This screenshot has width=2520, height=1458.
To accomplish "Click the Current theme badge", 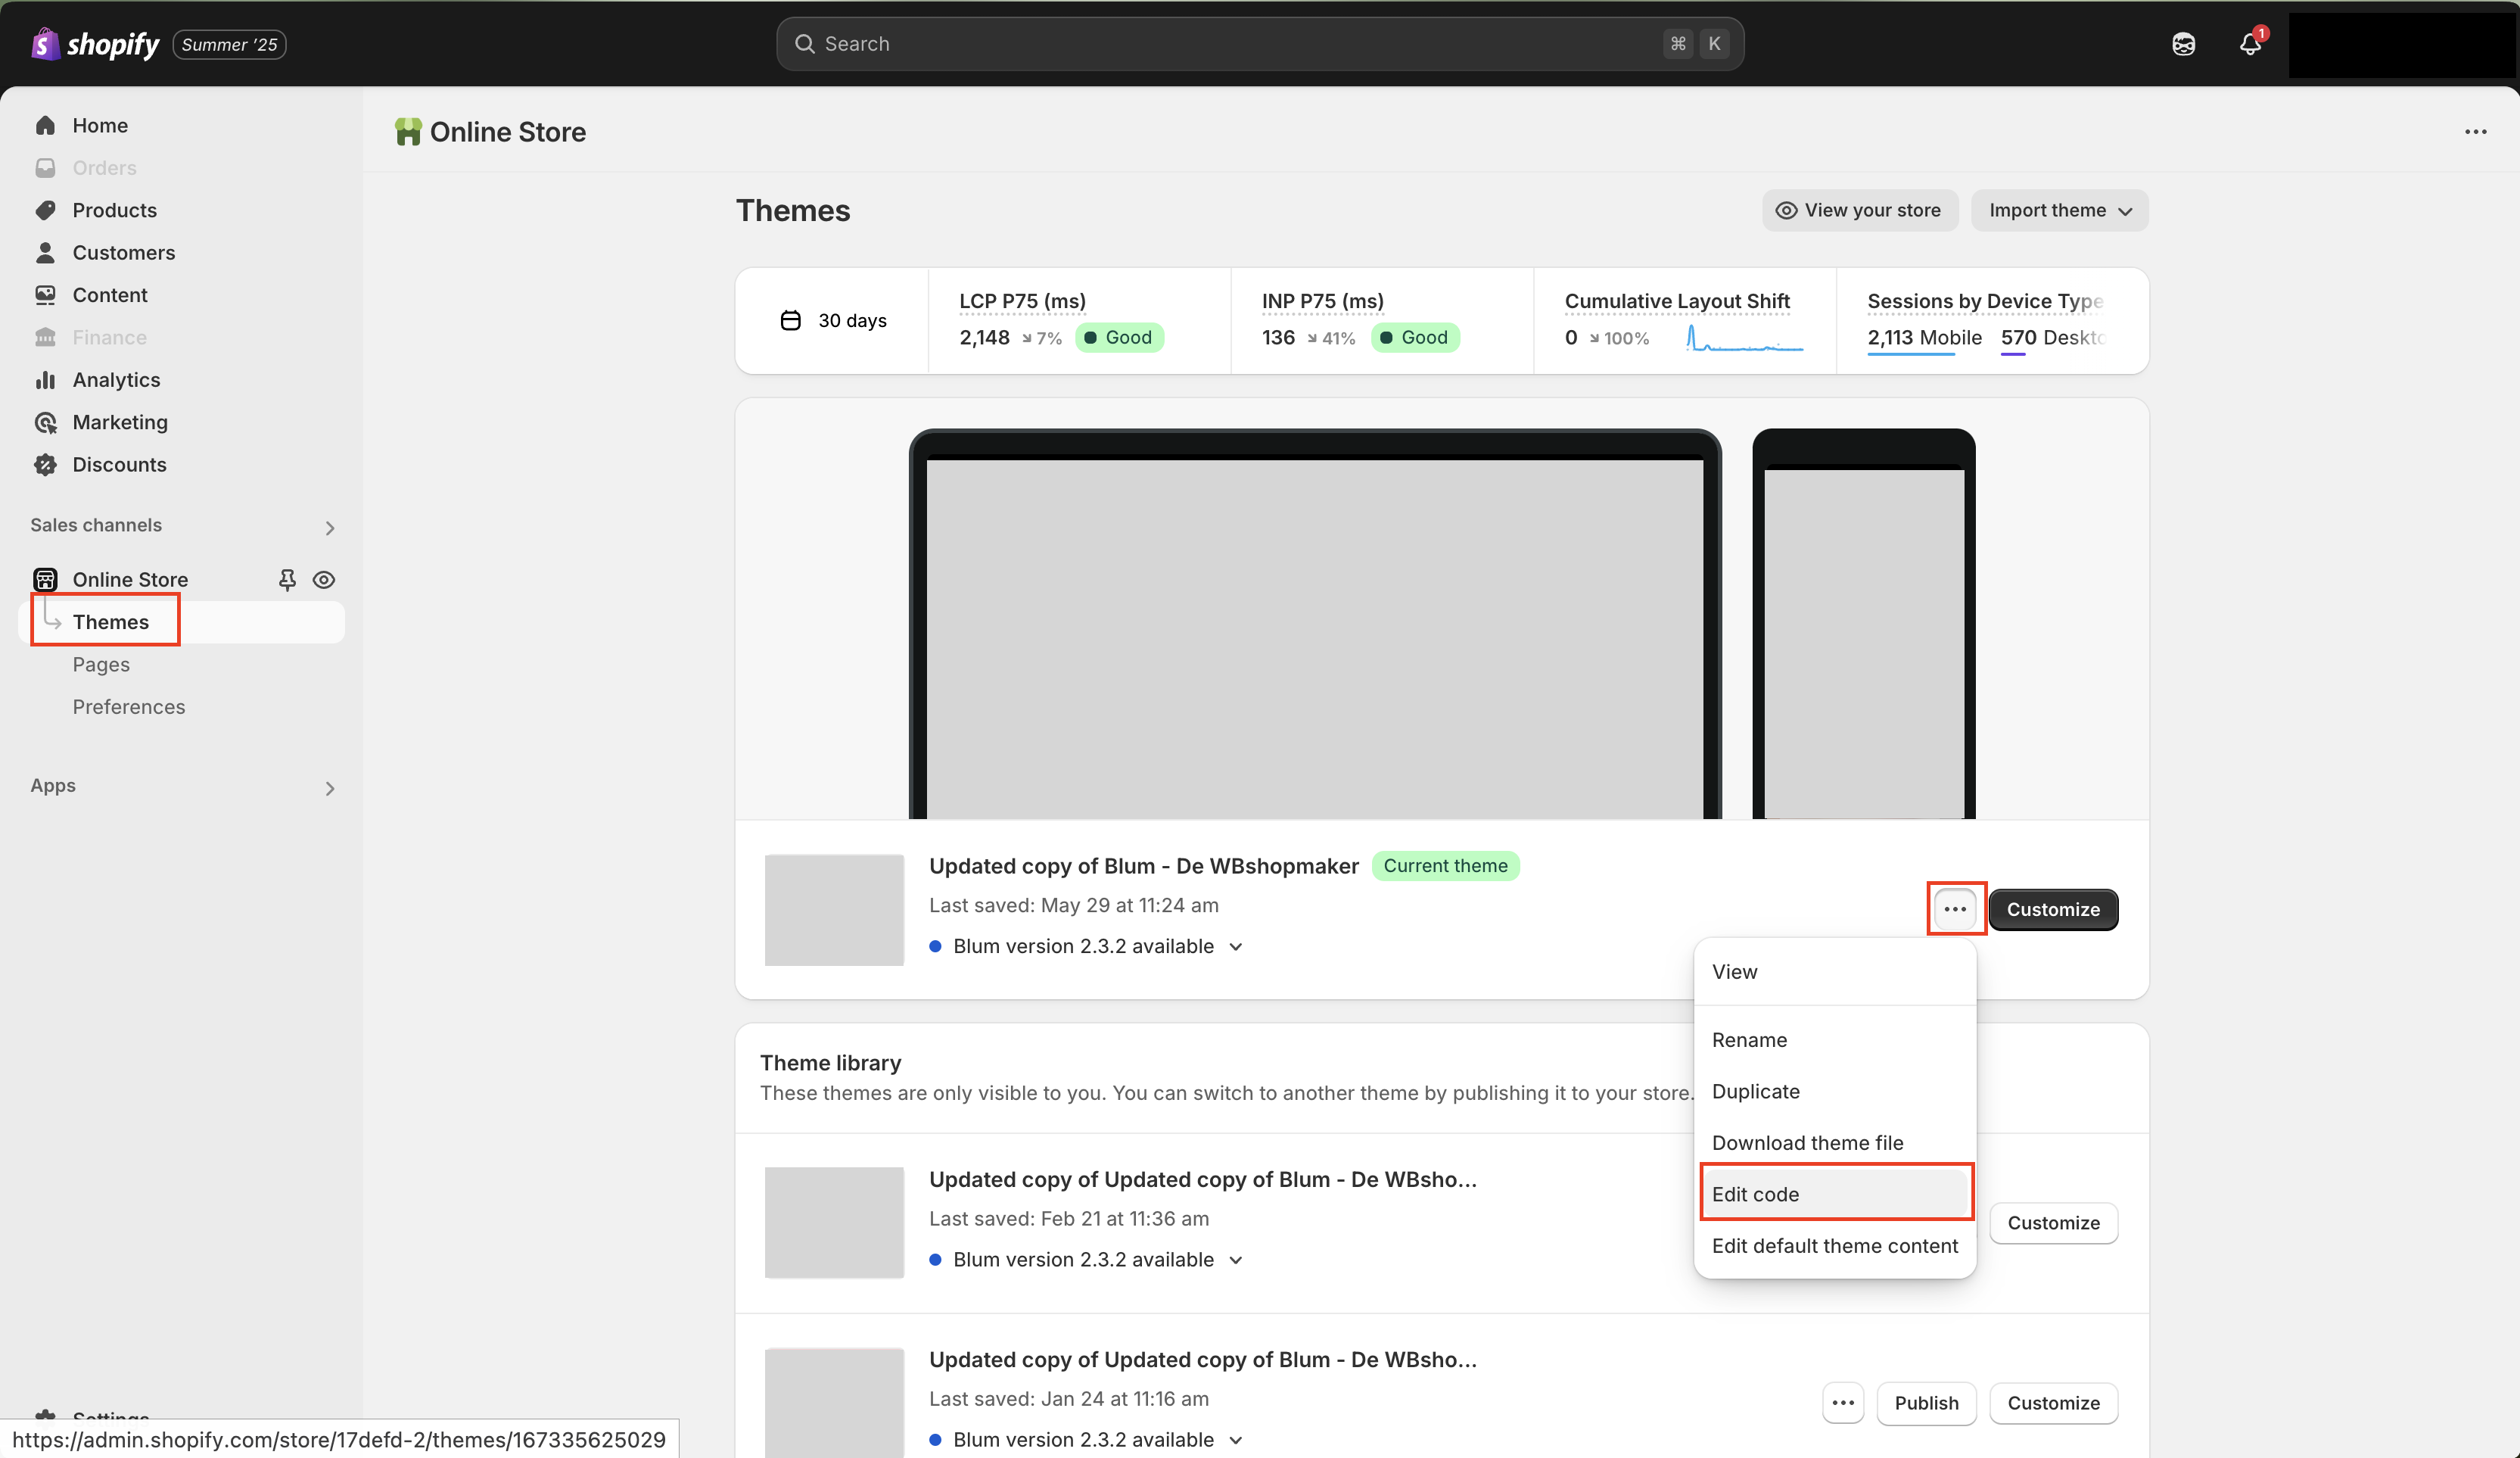I will (1445, 866).
